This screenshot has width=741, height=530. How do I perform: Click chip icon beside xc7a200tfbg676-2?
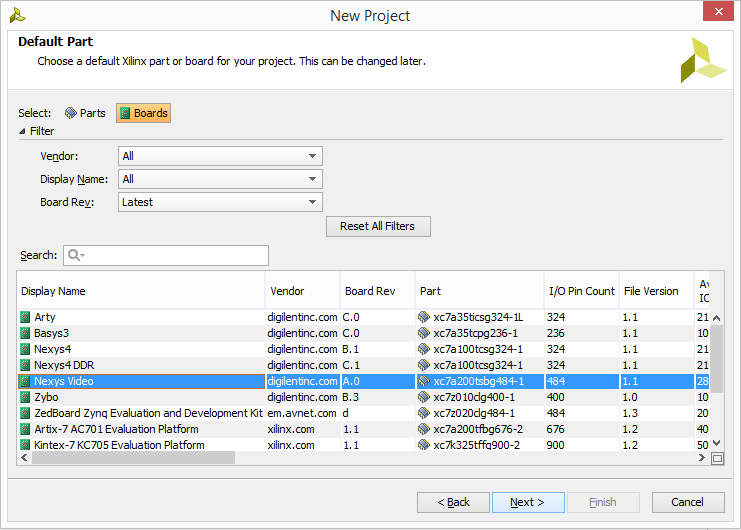click(x=424, y=429)
